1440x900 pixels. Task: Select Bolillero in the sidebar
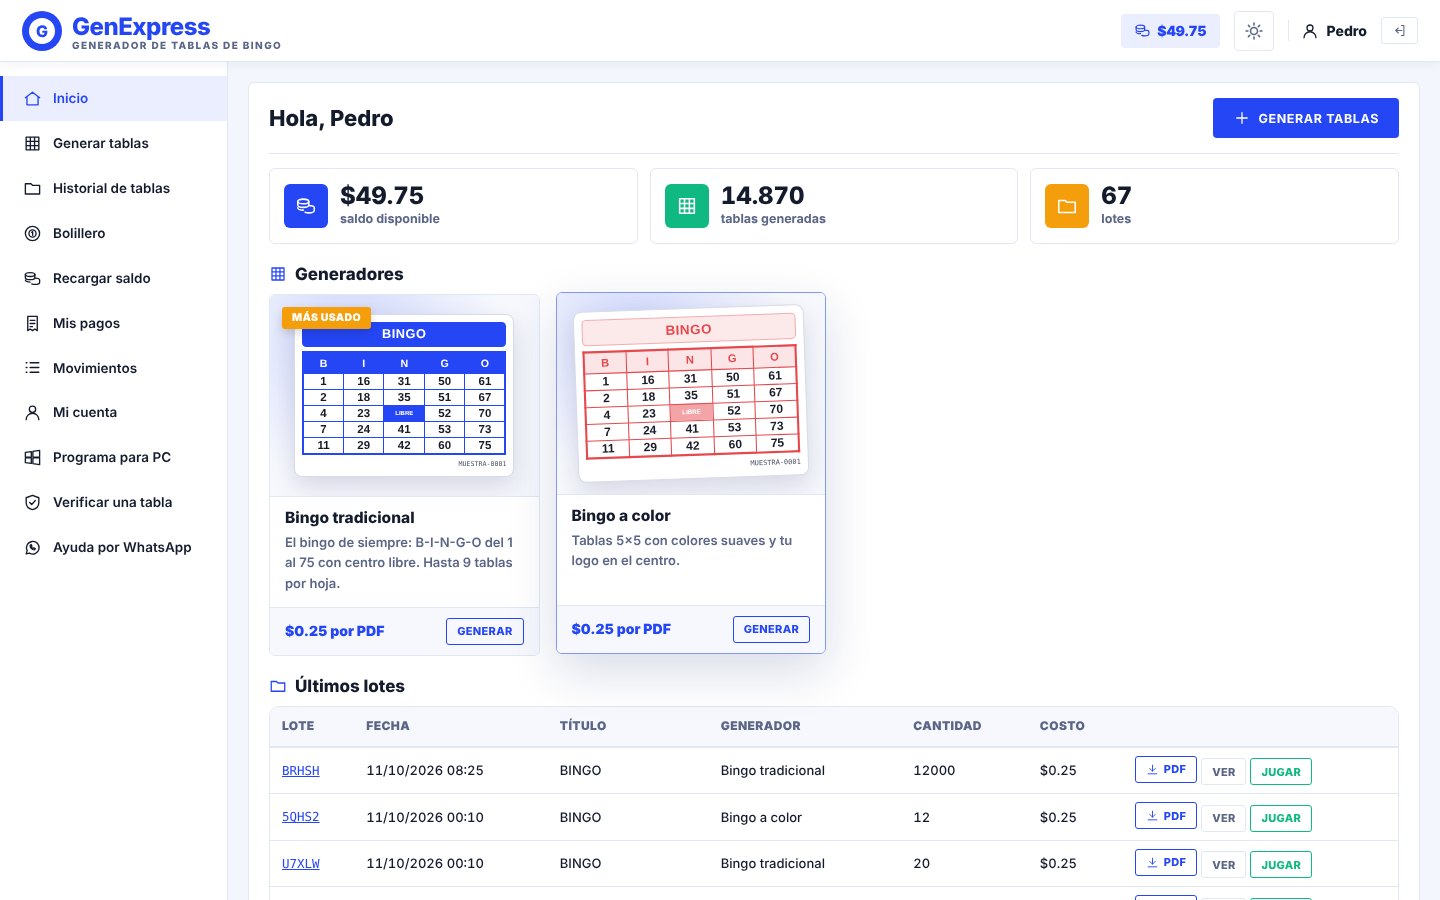pyautogui.click(x=114, y=233)
